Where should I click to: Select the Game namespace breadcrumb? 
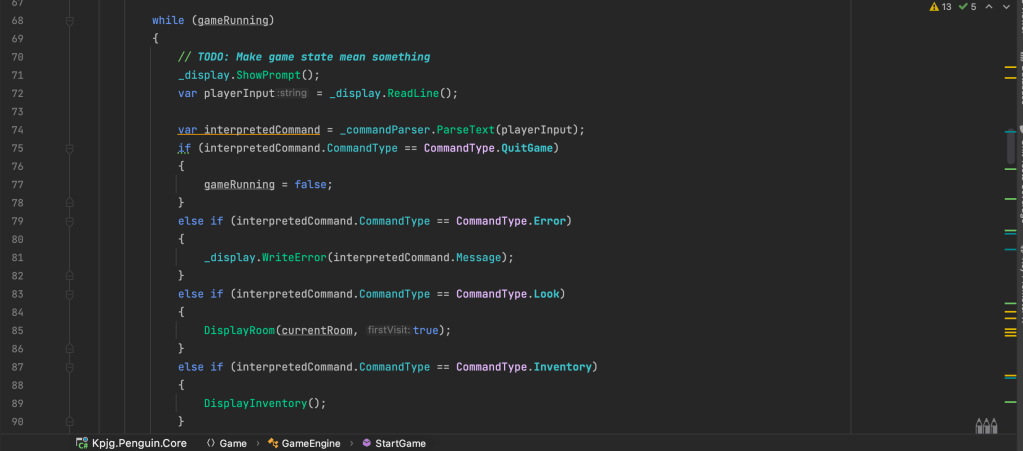coord(232,443)
